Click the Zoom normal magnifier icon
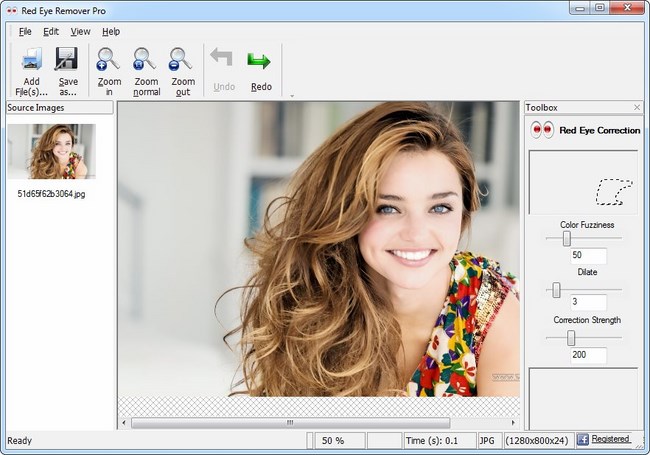The height and width of the screenshot is (455, 650). tap(145, 59)
